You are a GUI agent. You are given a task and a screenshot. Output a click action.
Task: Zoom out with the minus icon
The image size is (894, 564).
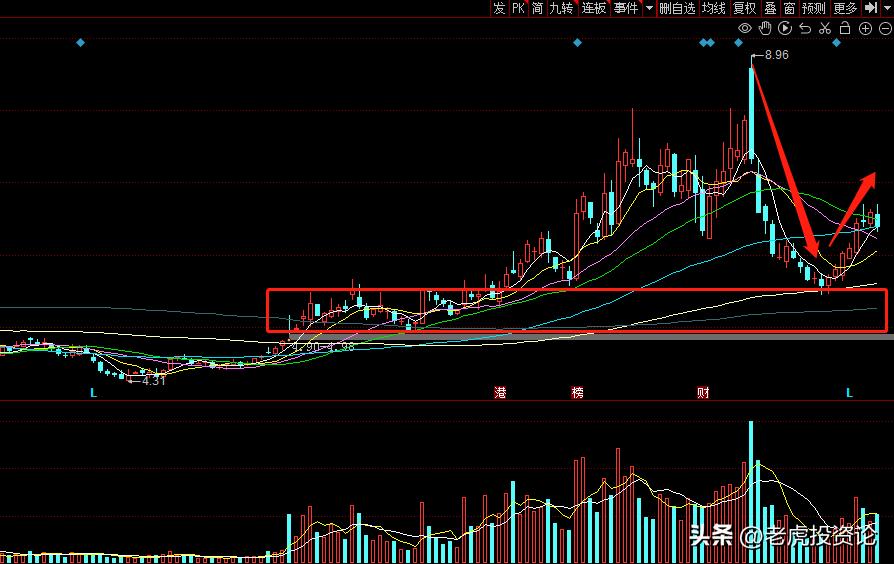click(885, 28)
